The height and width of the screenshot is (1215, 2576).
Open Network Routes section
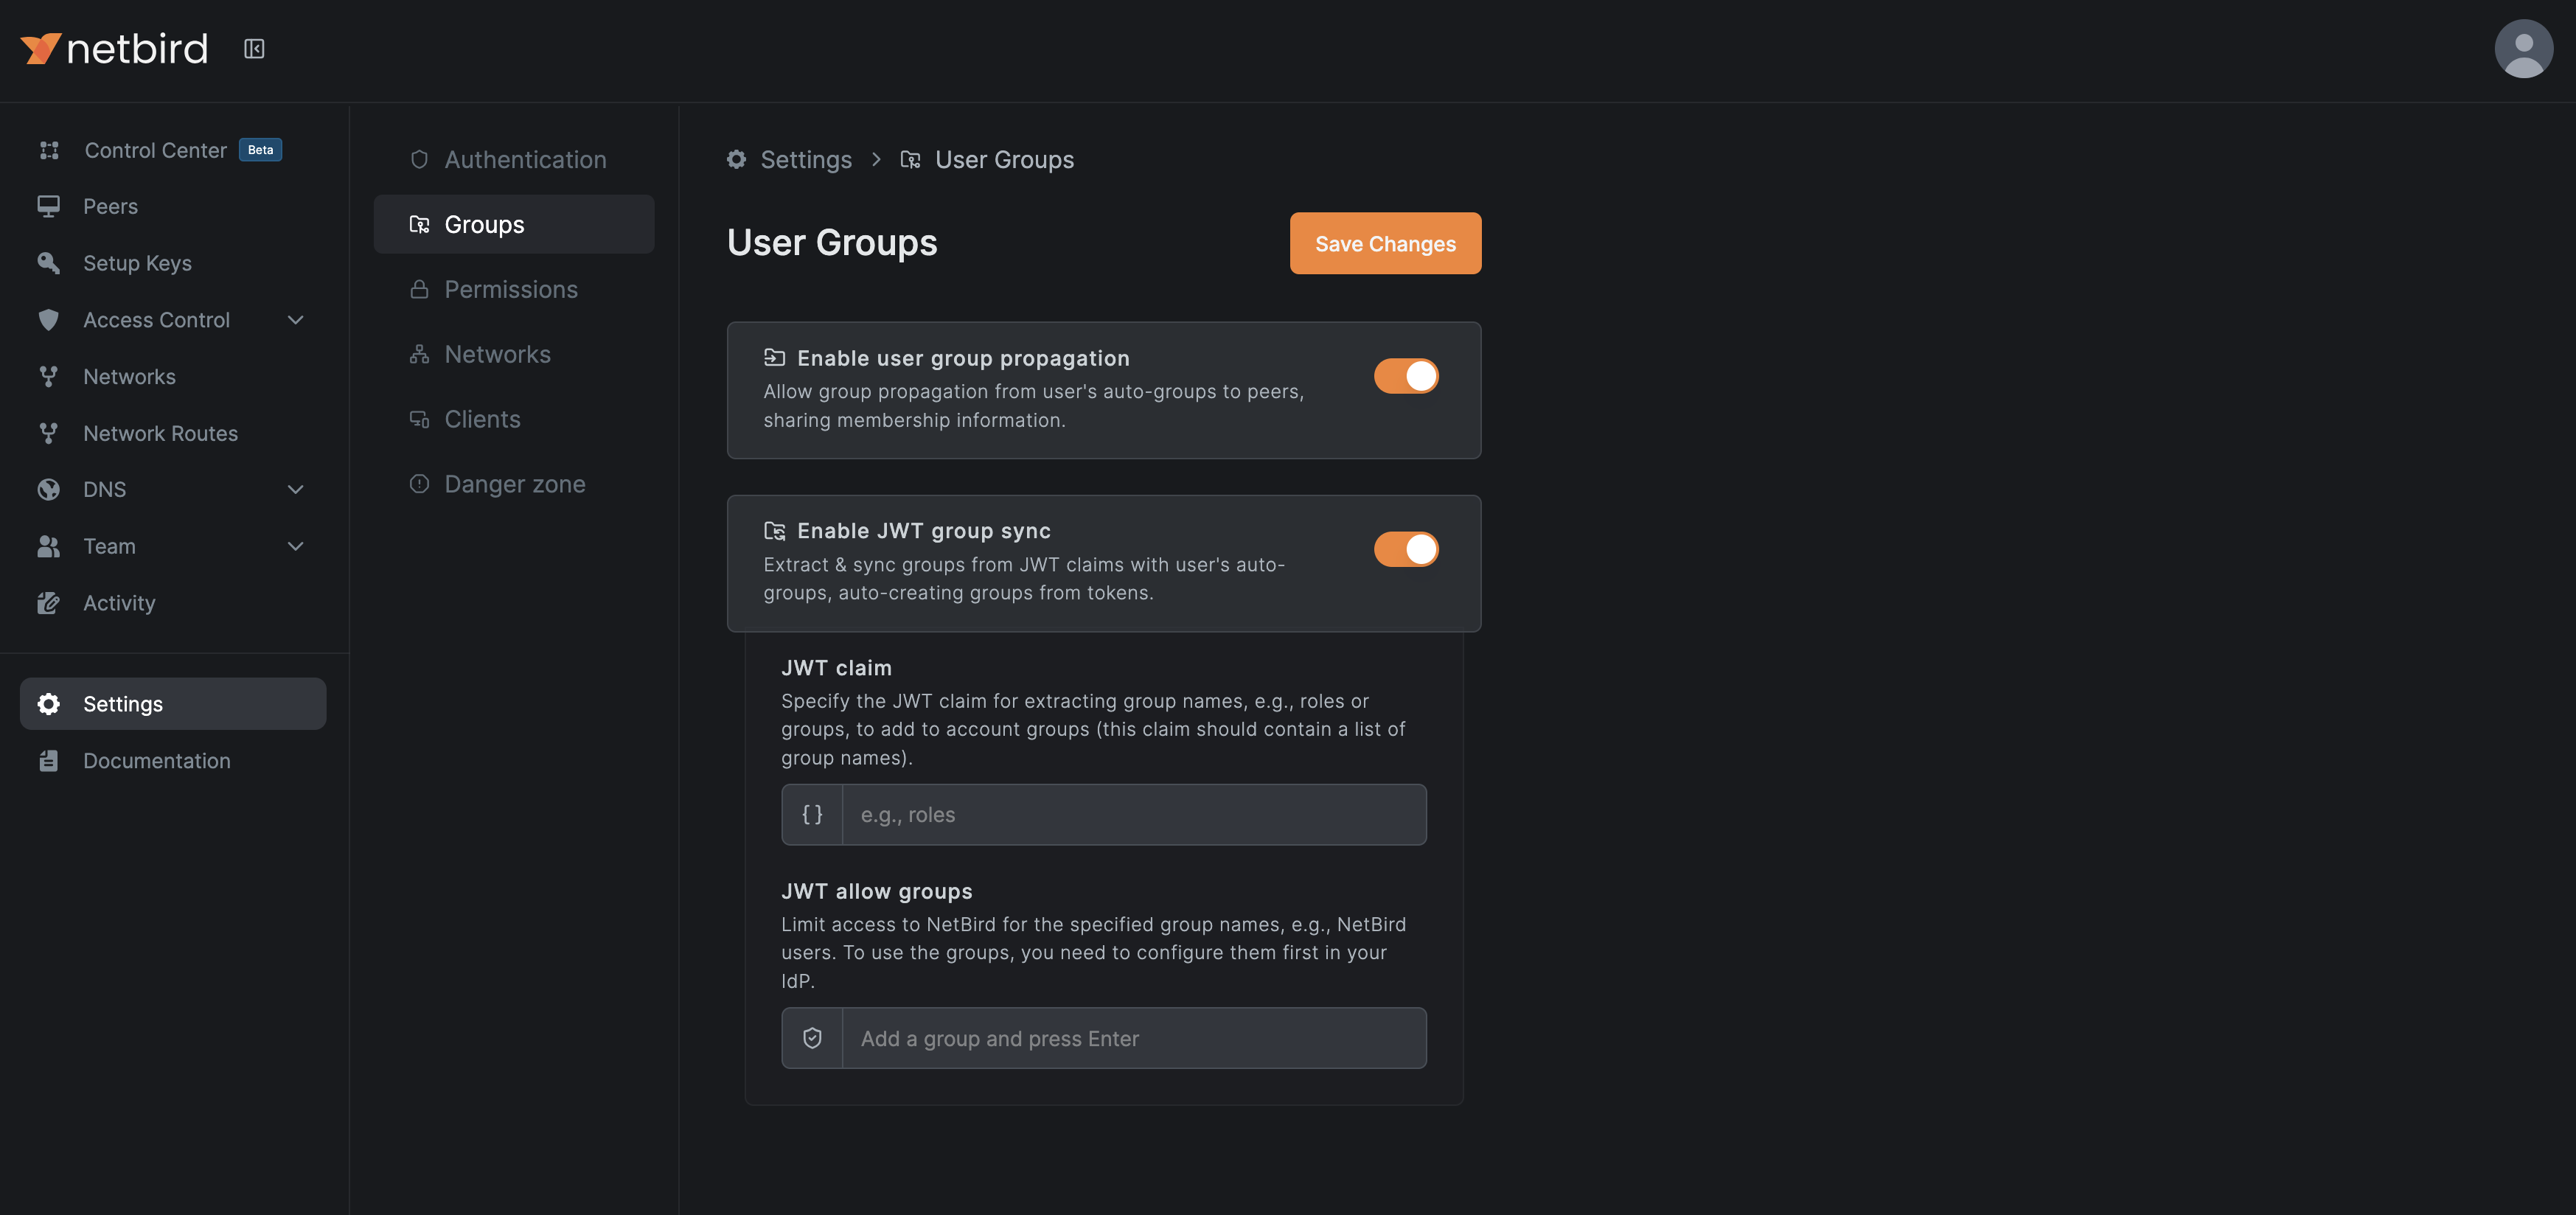[x=160, y=433]
